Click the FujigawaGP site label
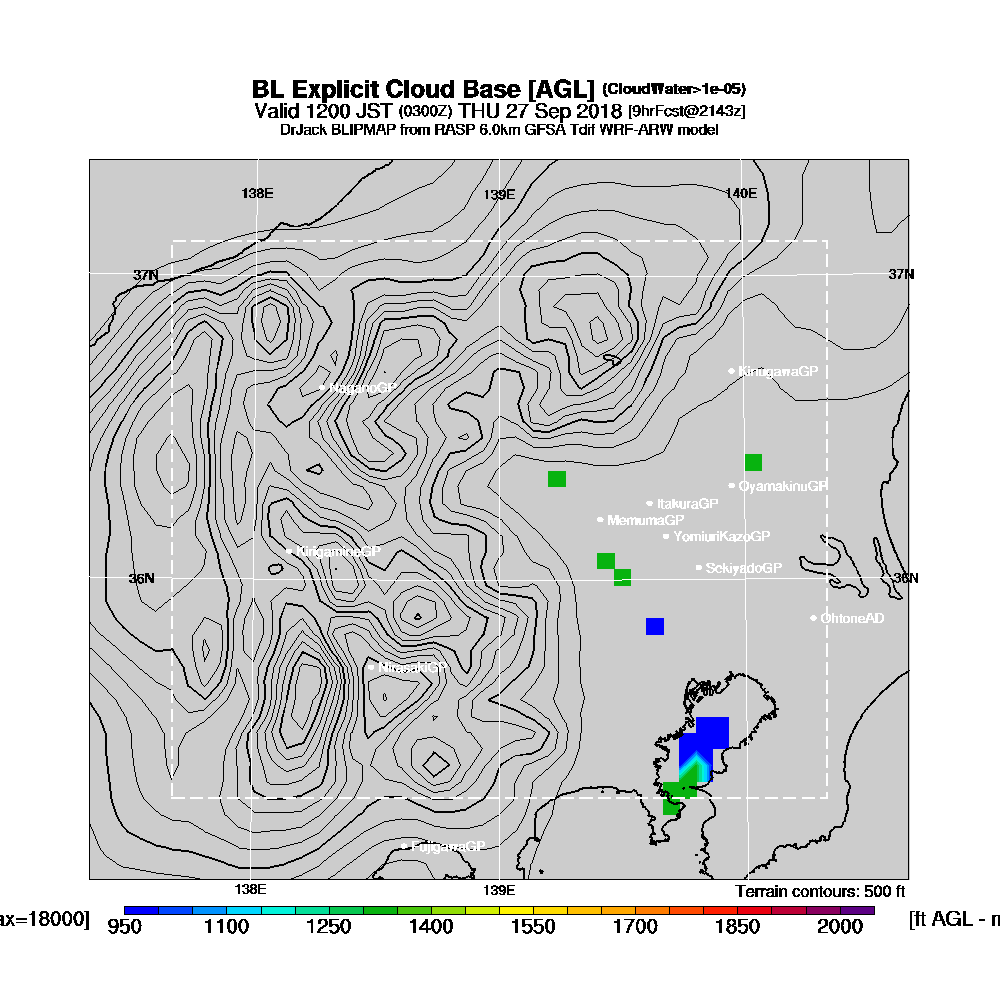 tap(448, 846)
